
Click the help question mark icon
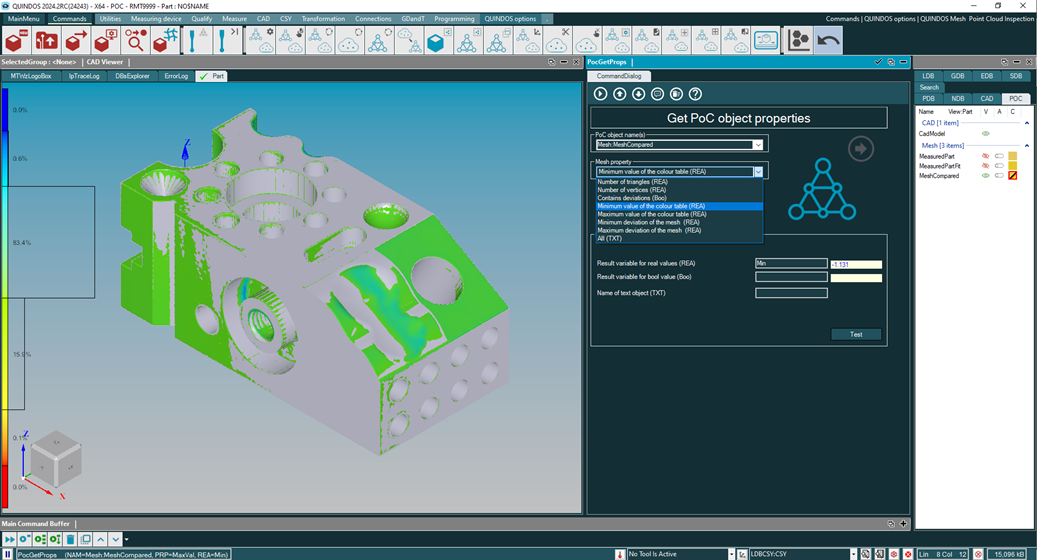(x=695, y=94)
